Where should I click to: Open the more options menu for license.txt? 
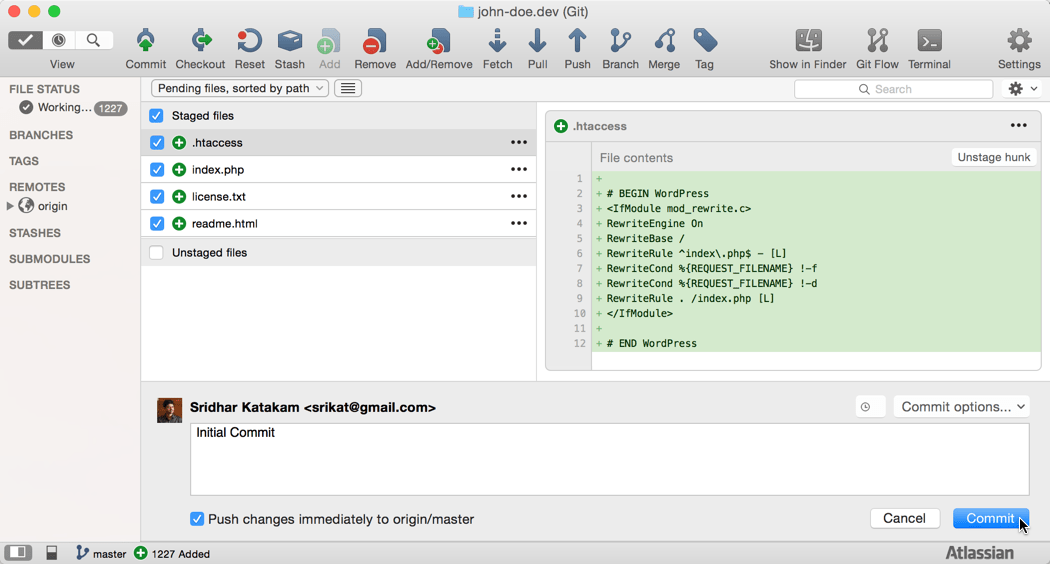[519, 197]
